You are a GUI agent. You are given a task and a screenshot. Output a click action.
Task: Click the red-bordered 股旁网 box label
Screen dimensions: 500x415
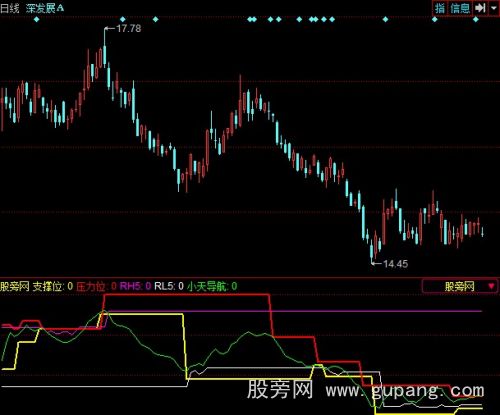(459, 286)
